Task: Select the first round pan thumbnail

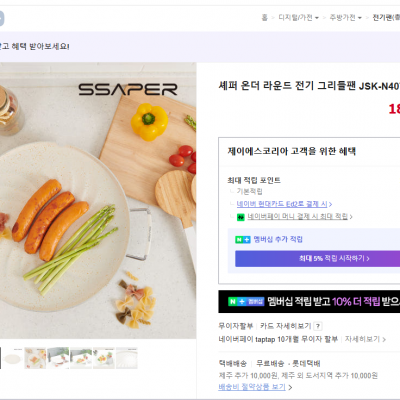Action: tap(13, 358)
